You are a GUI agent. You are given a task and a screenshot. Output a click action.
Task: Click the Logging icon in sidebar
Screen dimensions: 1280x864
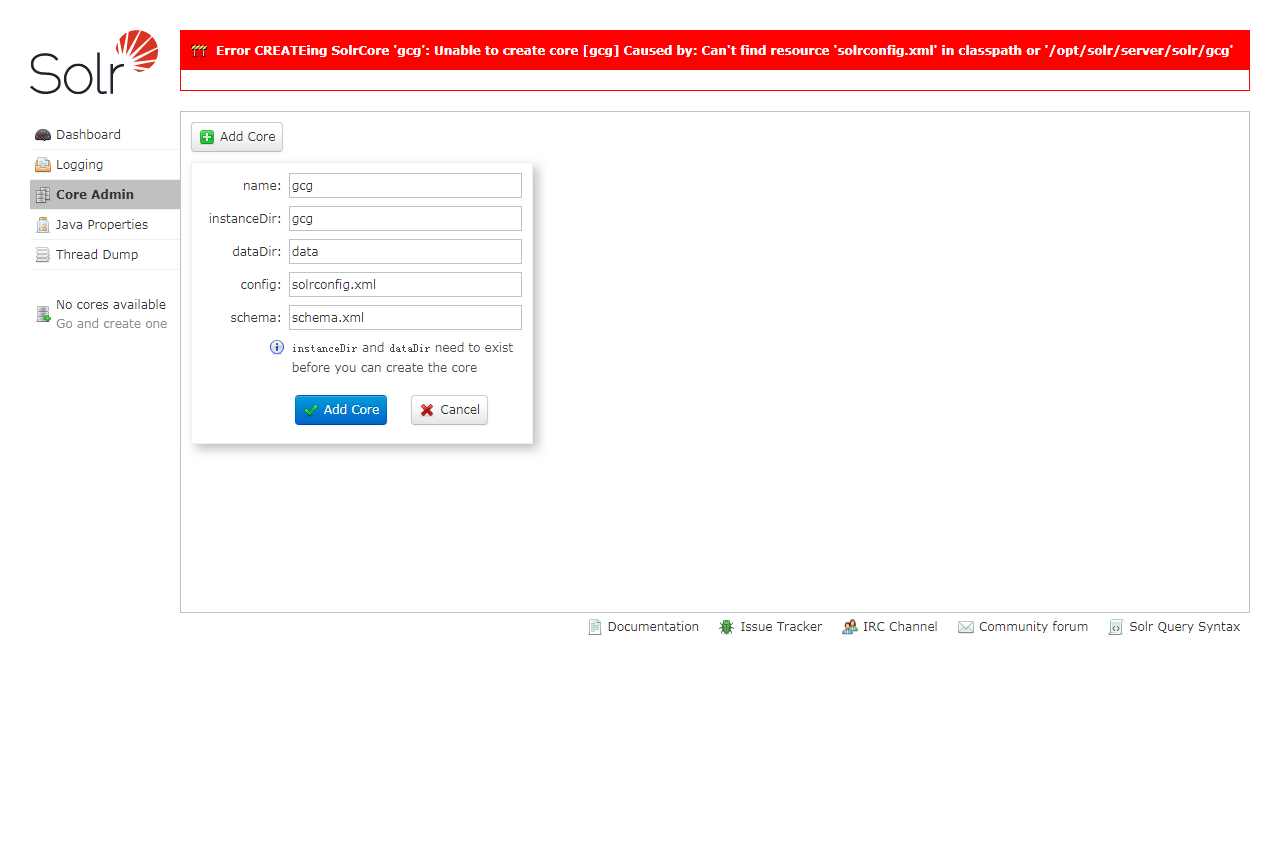pos(43,165)
